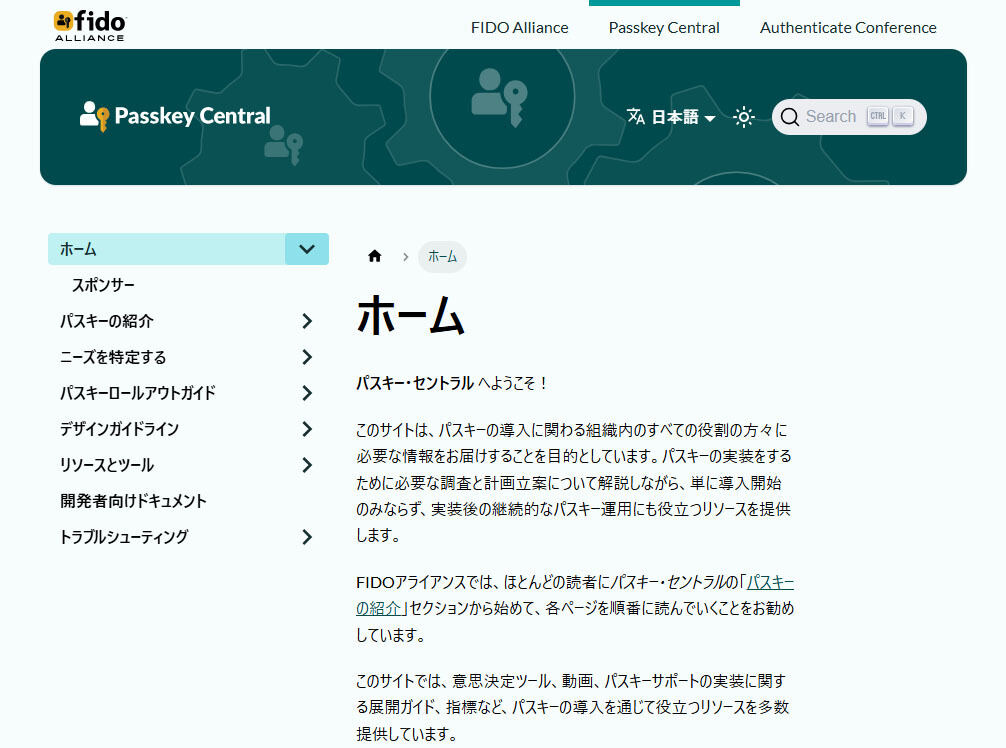This screenshot has height=748, width=1006.
Task: Open パスキーの紹介 in sidebar
Action: coord(107,321)
